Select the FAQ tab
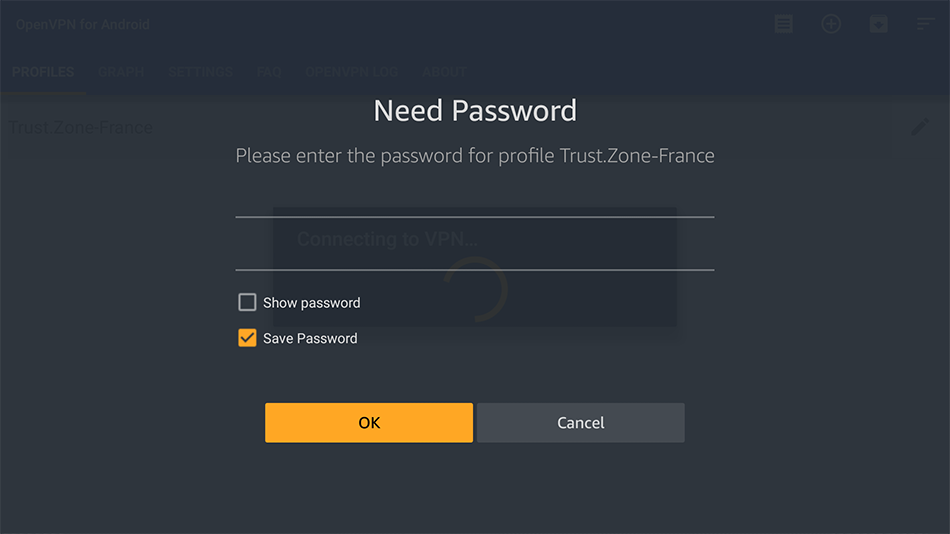 [269, 72]
